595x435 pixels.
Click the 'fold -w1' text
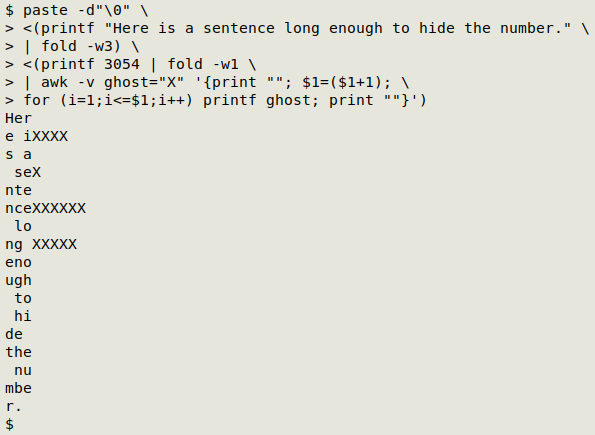pos(203,64)
